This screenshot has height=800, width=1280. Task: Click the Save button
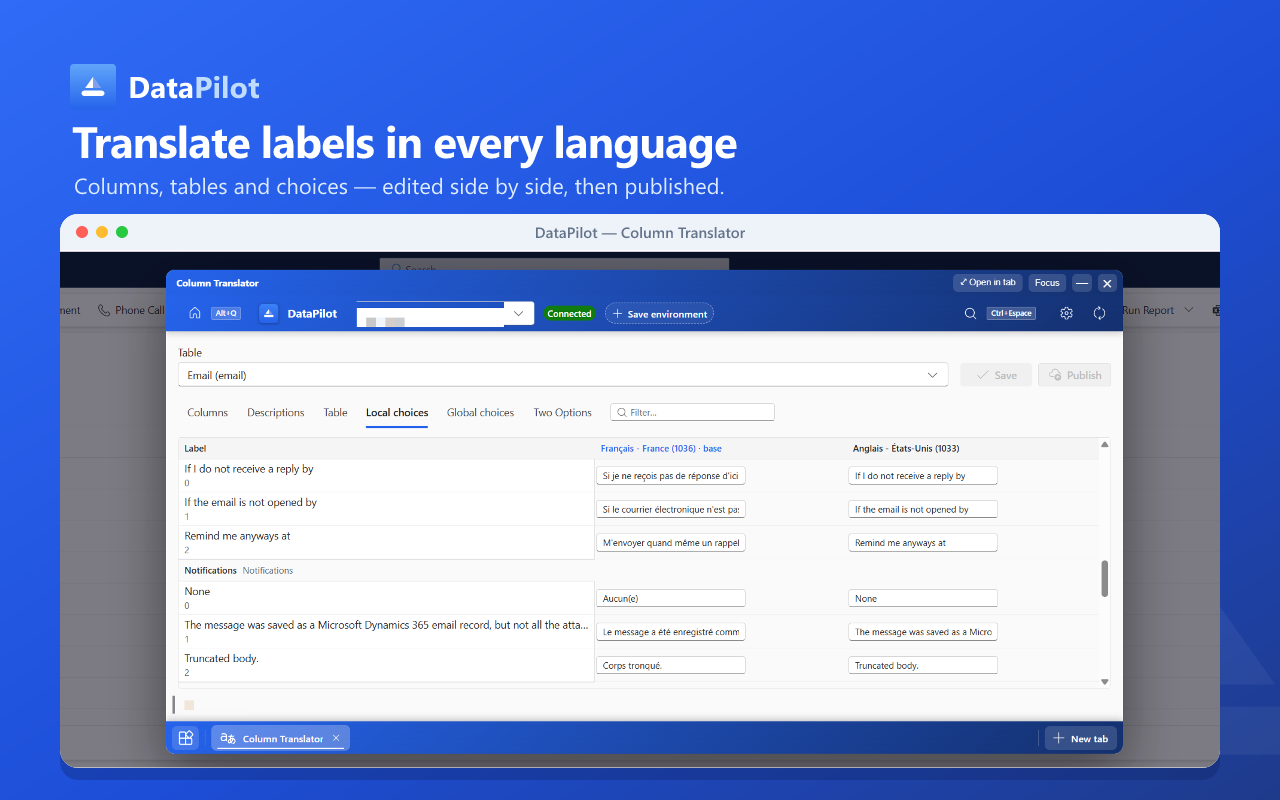pos(996,375)
